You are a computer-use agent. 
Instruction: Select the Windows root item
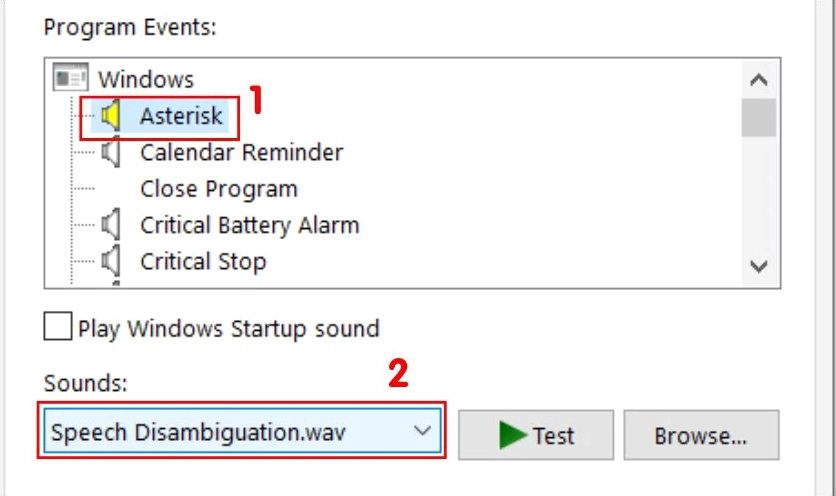point(146,79)
